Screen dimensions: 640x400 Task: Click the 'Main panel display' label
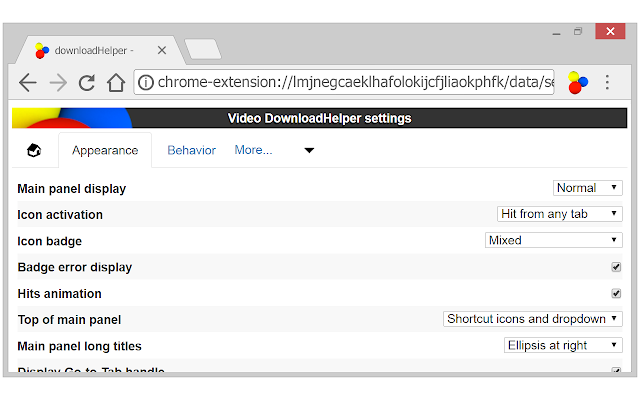pyautogui.click(x=72, y=189)
